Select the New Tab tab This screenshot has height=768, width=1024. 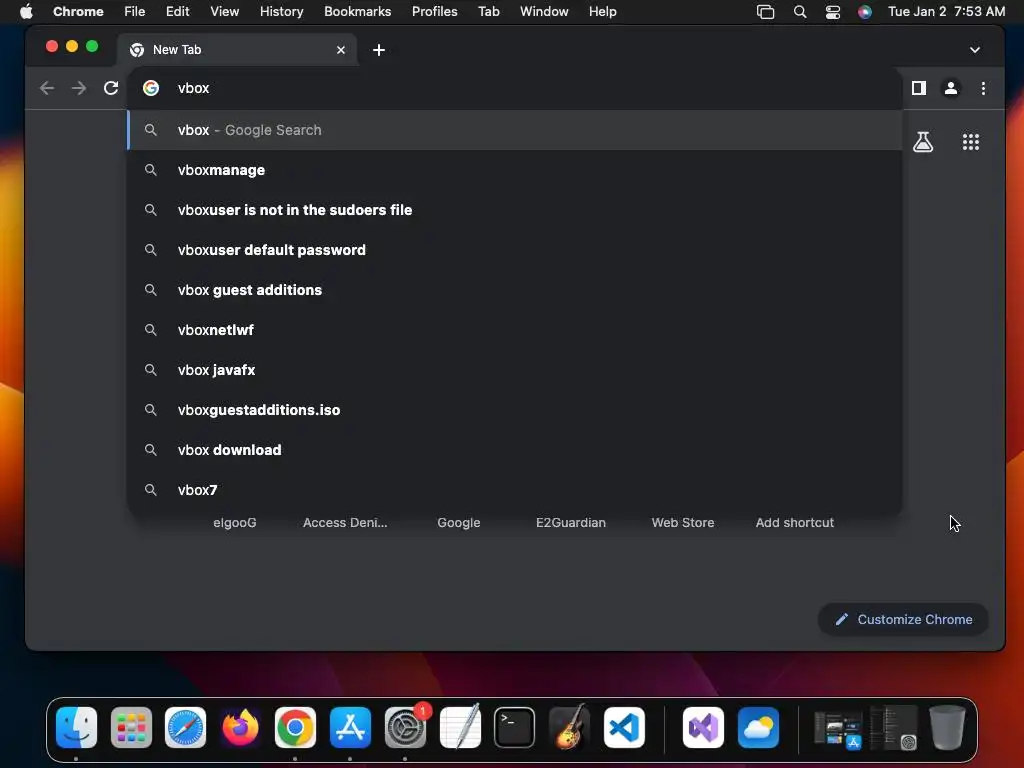[x=237, y=50]
